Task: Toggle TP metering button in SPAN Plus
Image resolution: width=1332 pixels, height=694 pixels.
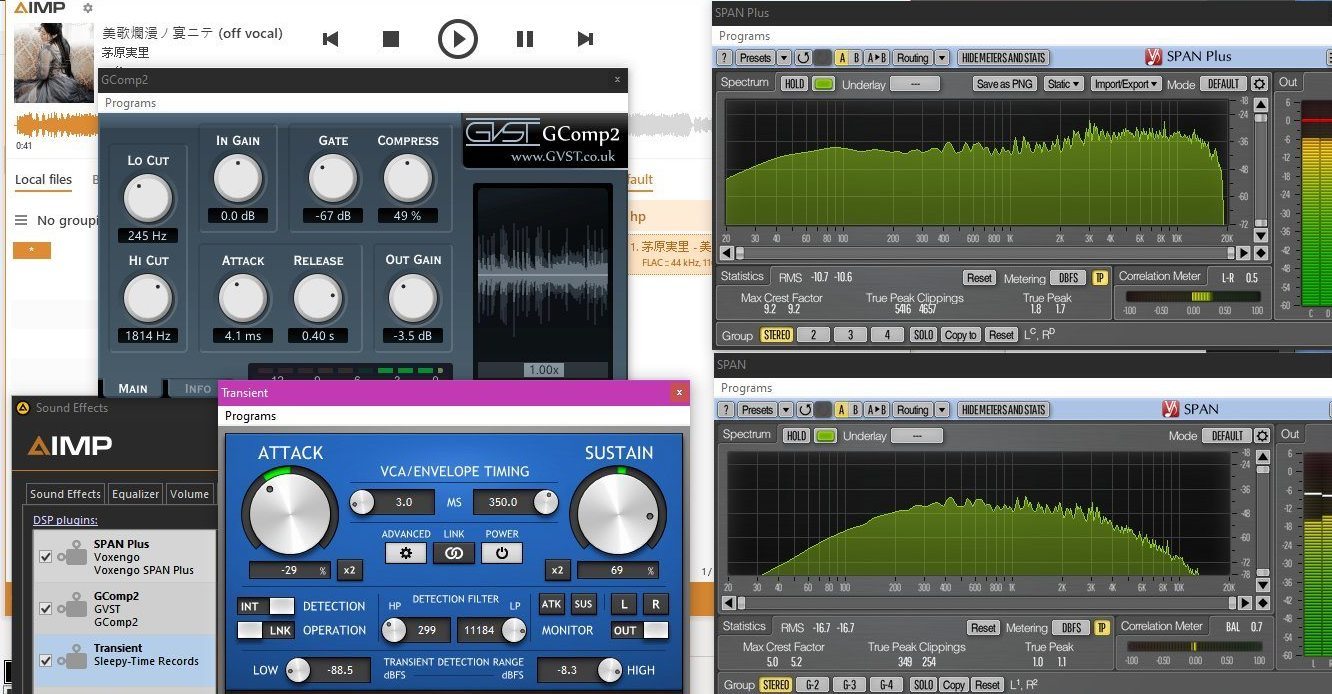Action: tap(1100, 278)
